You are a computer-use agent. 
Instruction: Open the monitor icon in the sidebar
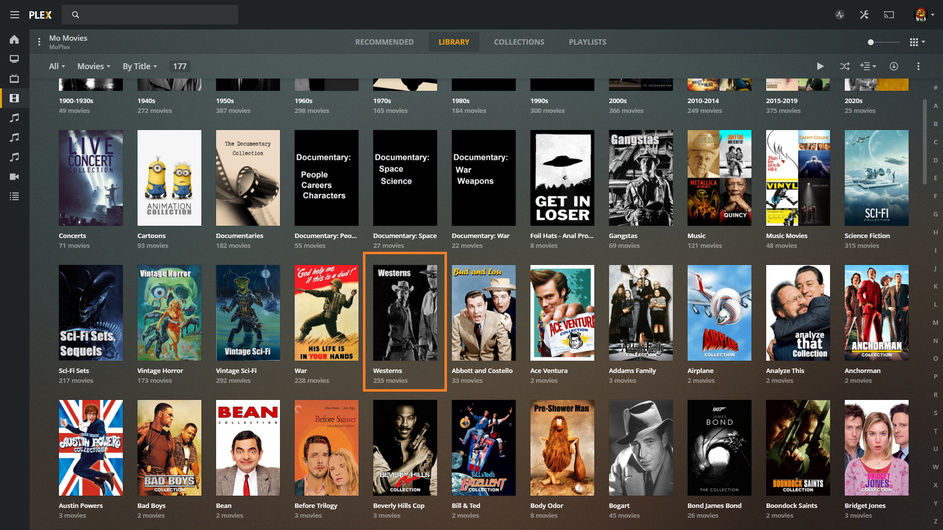14,59
